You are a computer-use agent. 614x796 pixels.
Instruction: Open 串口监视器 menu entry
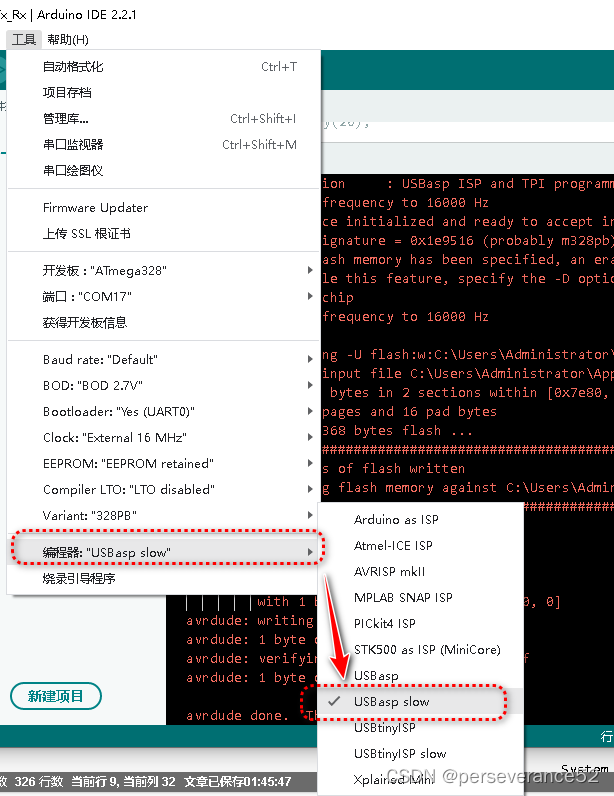[x=164, y=144]
